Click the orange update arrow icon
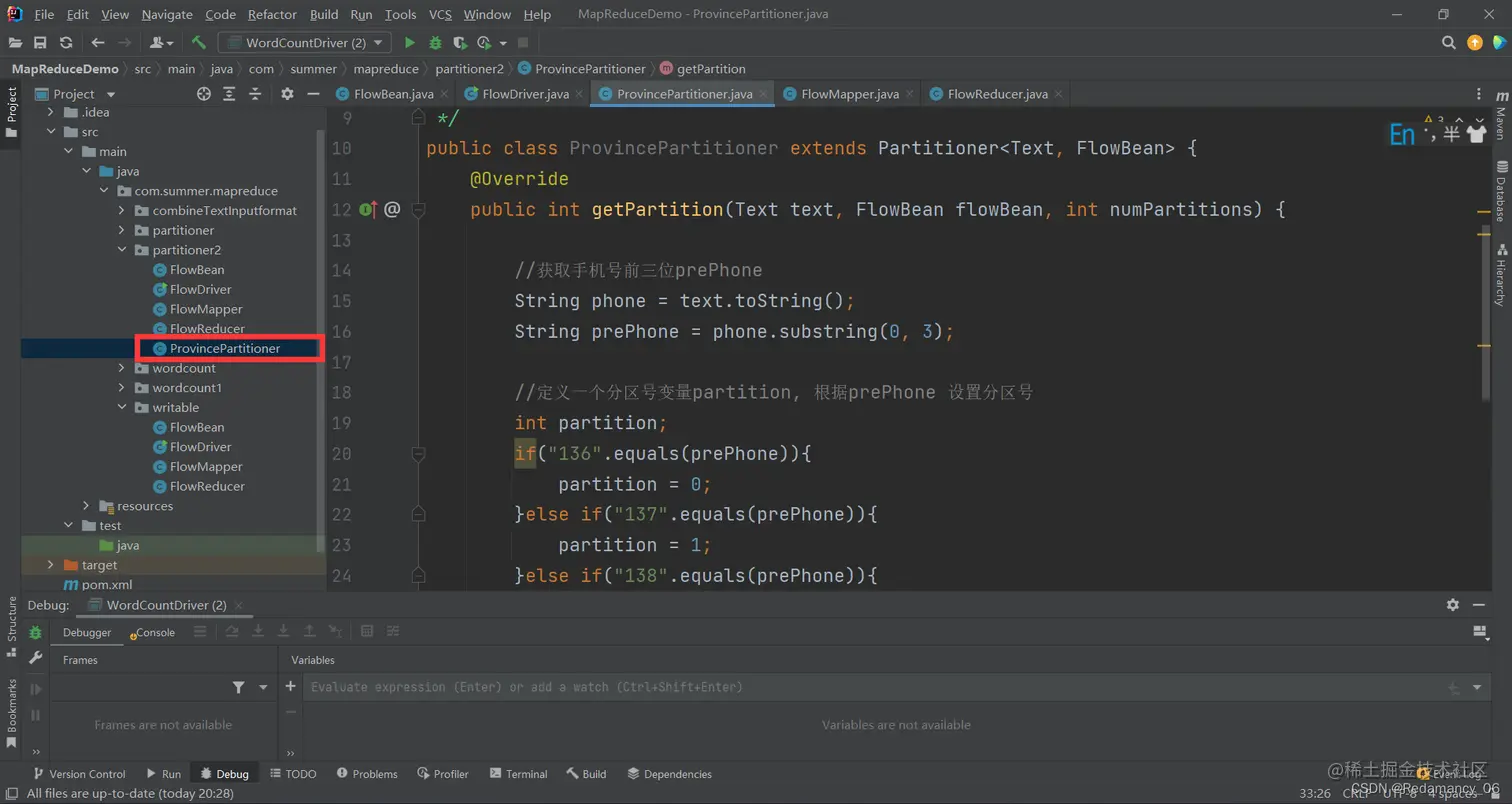The height and width of the screenshot is (804, 1512). pyautogui.click(x=1475, y=43)
